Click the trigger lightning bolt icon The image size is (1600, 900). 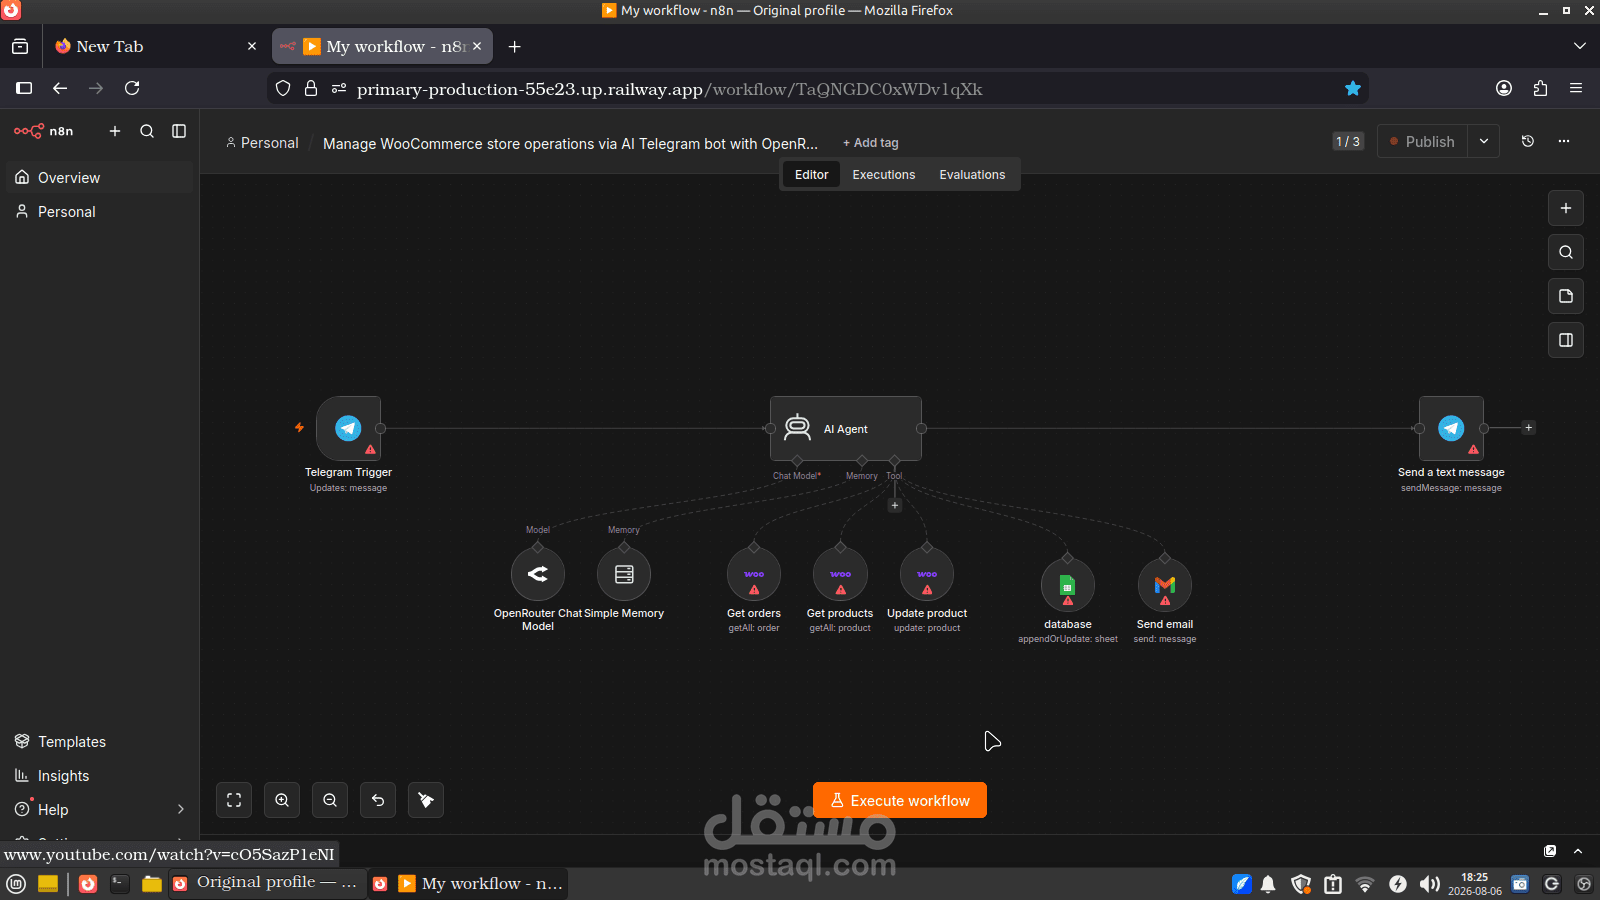point(299,427)
